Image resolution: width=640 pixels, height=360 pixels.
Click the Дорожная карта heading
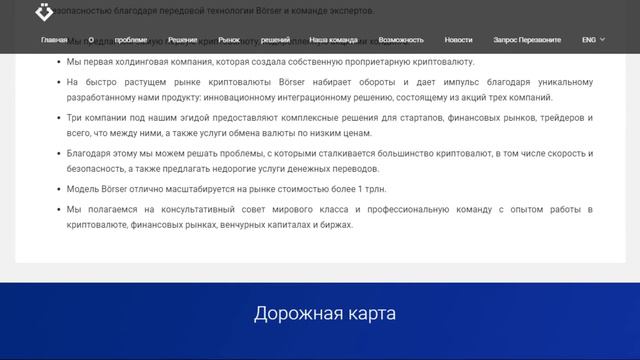325,313
